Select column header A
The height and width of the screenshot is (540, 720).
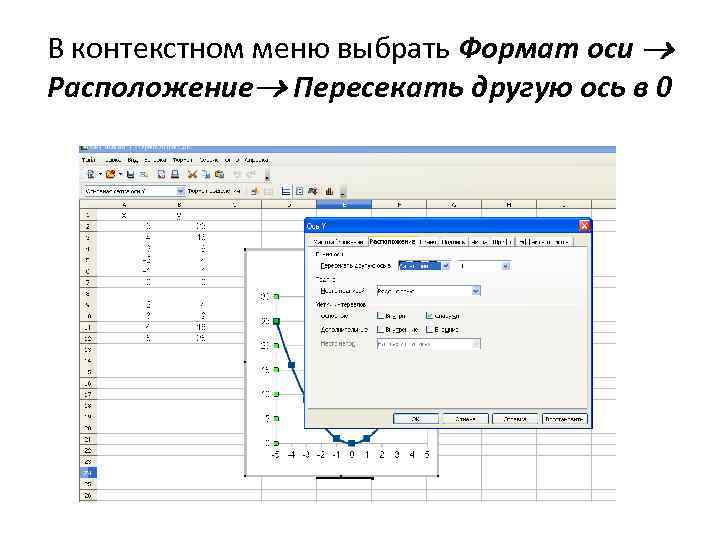point(124,204)
